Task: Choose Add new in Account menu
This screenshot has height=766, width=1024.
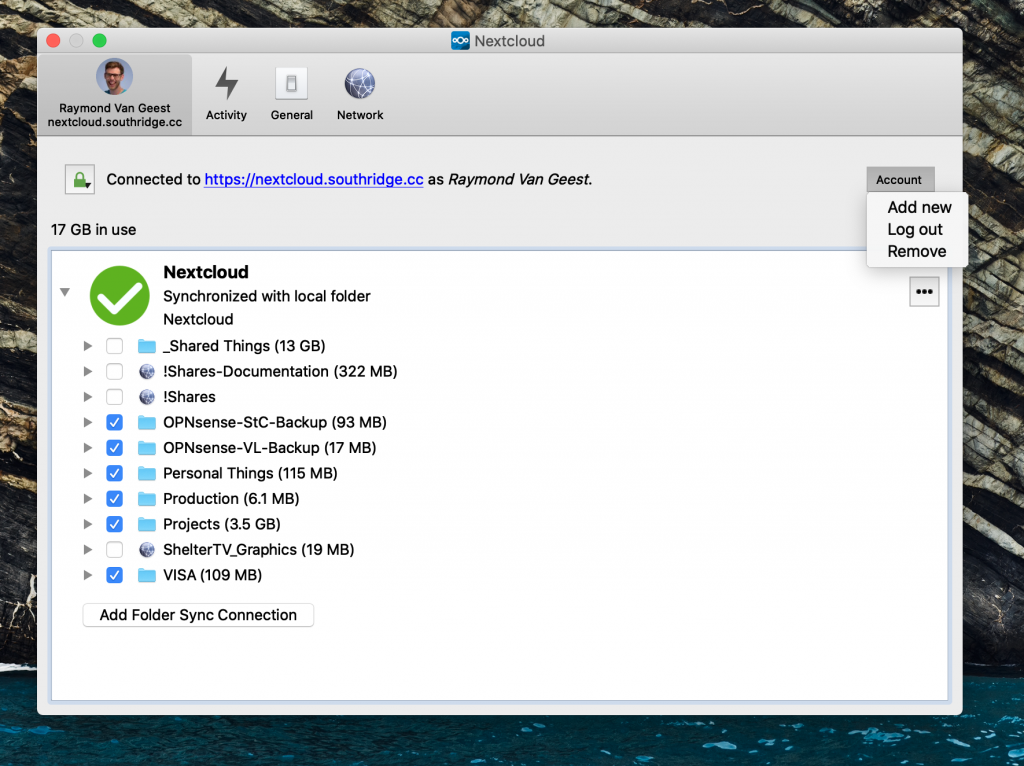Action: tap(919, 207)
